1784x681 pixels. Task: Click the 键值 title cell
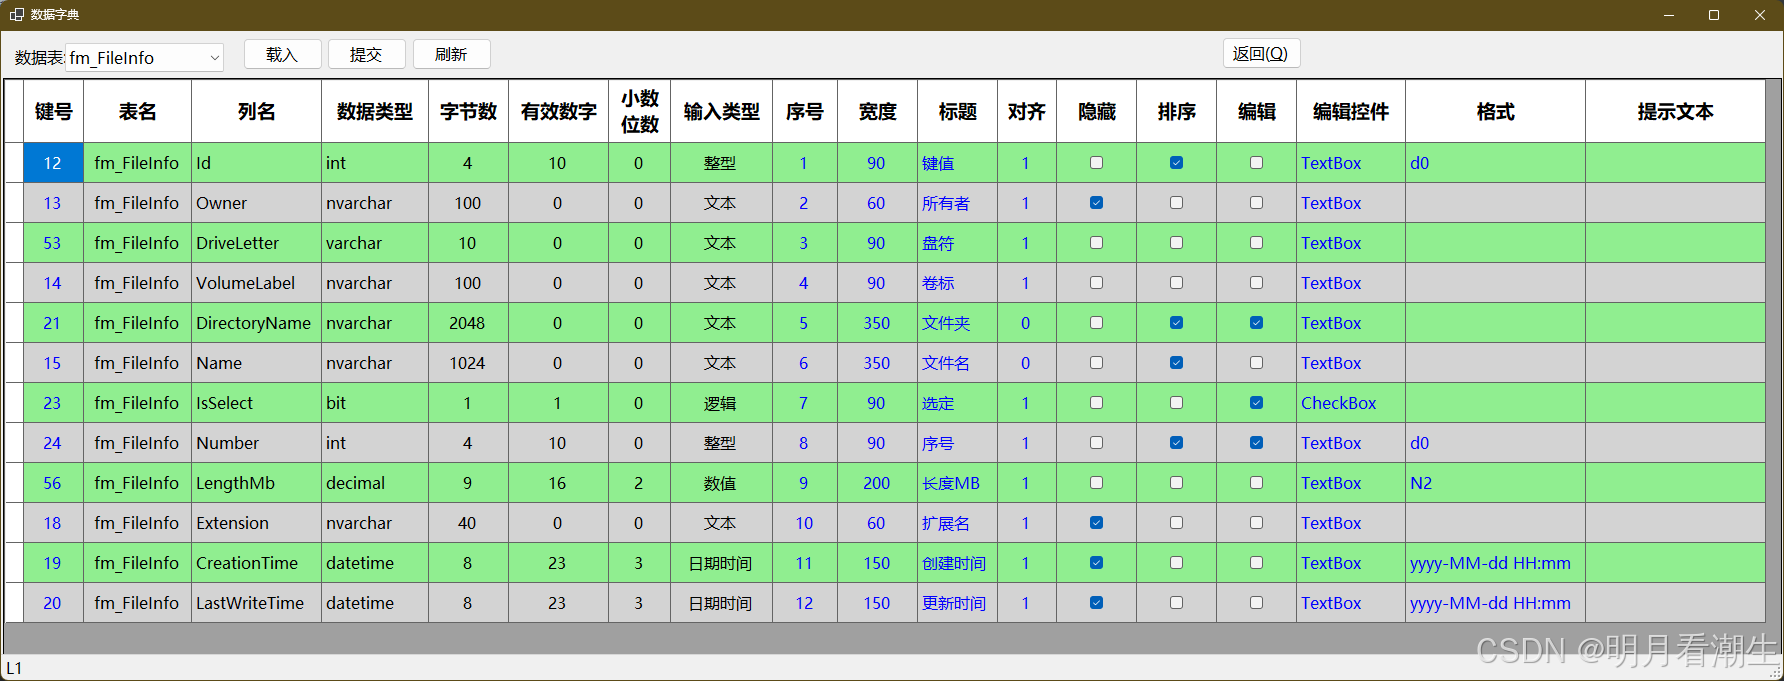tap(957, 163)
